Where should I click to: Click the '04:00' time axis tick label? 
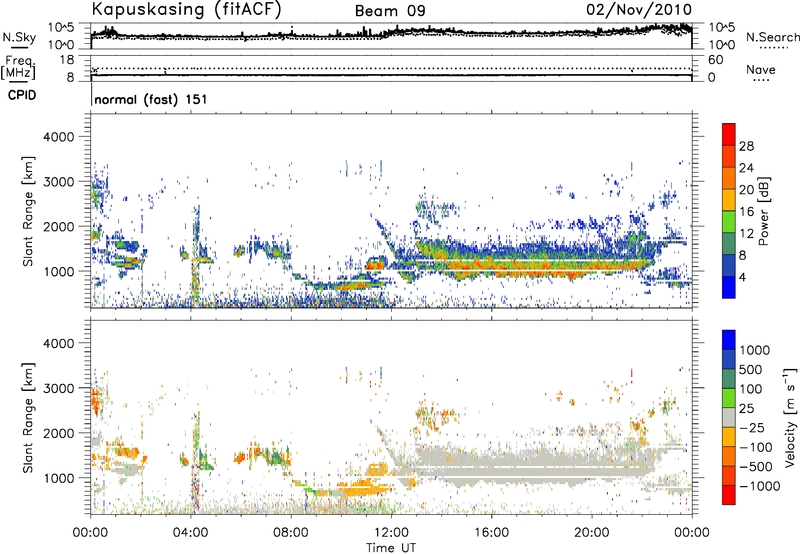tap(190, 533)
